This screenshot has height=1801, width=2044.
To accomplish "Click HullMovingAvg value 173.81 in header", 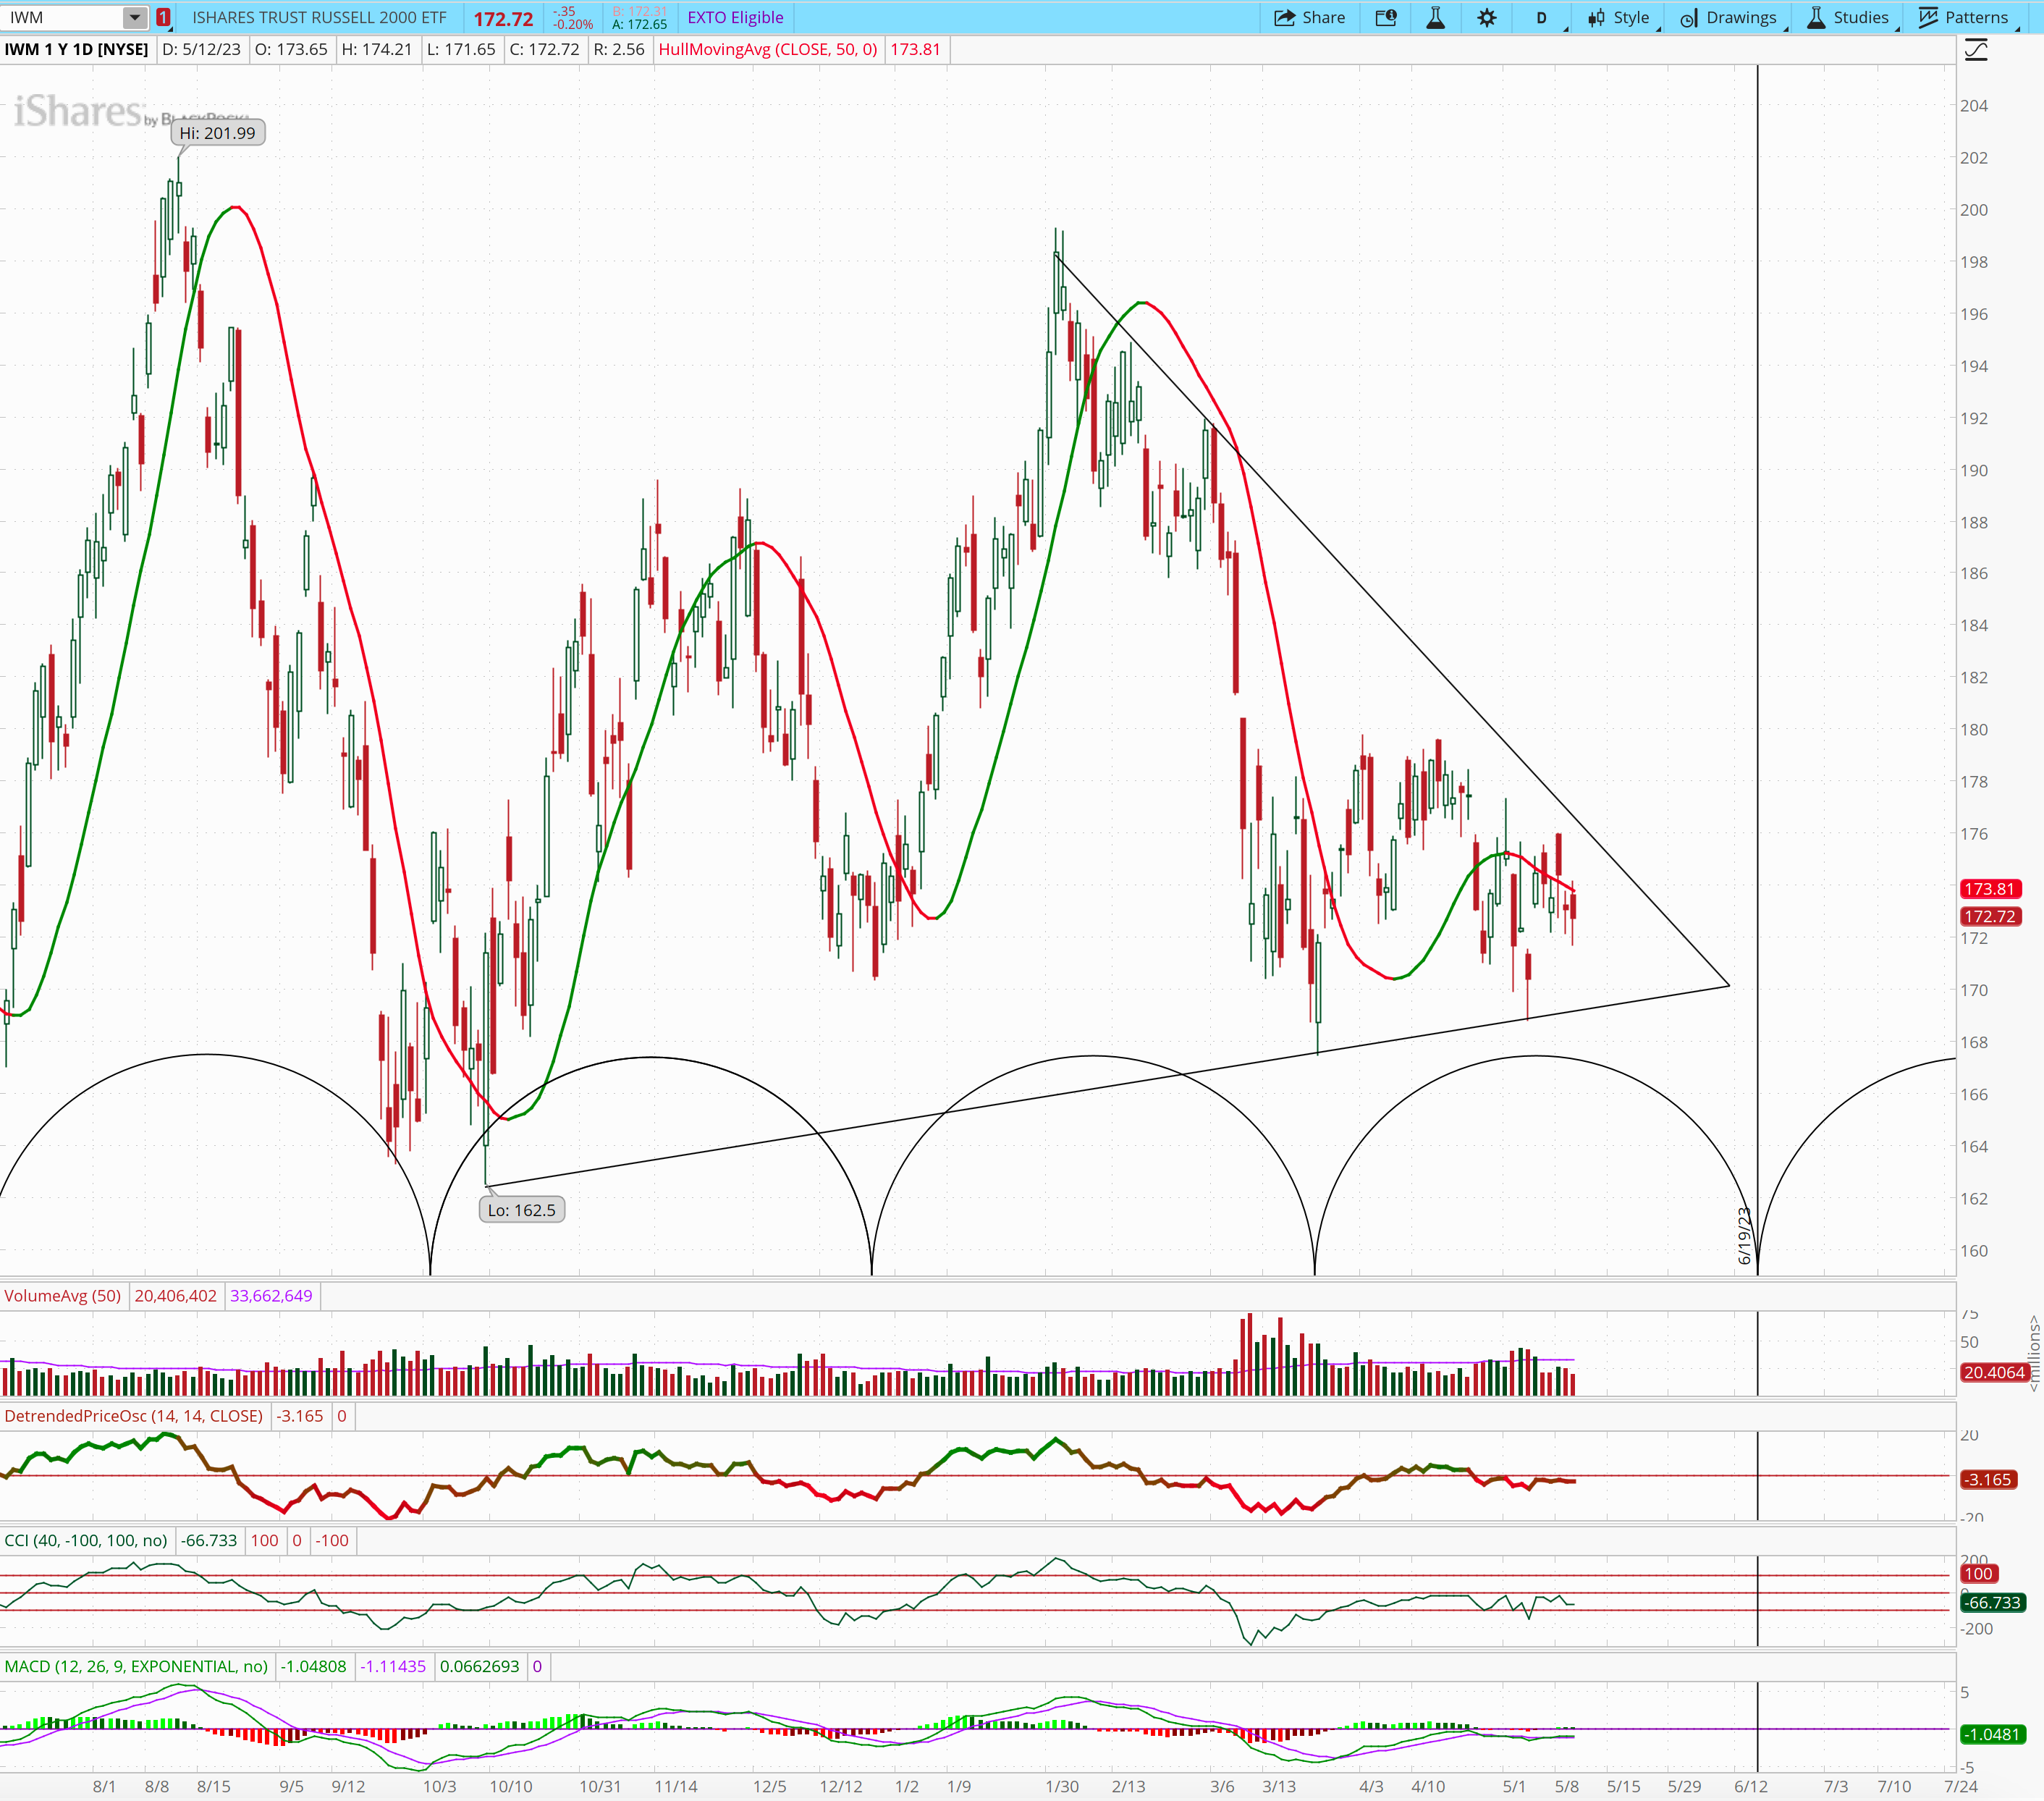I will pos(915,49).
